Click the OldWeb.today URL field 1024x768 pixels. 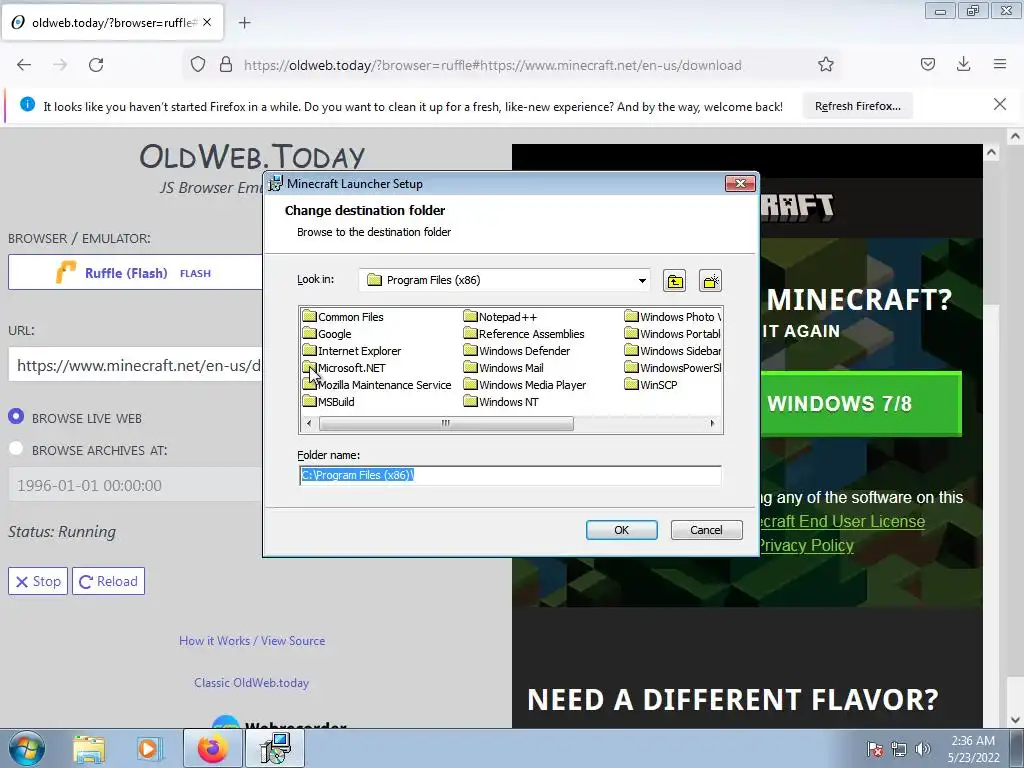[135, 365]
